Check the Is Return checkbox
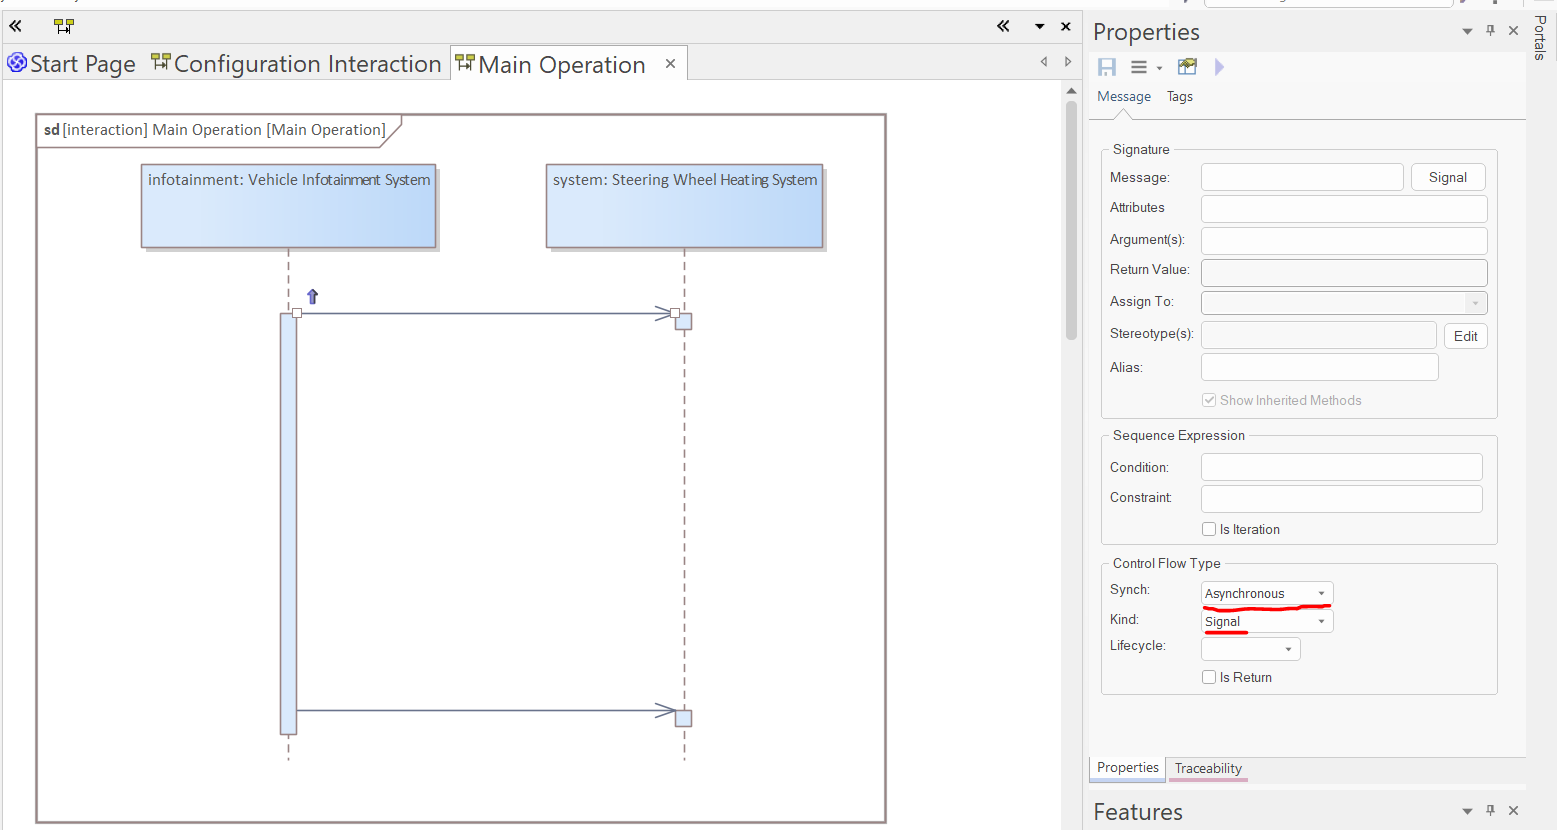 point(1209,677)
